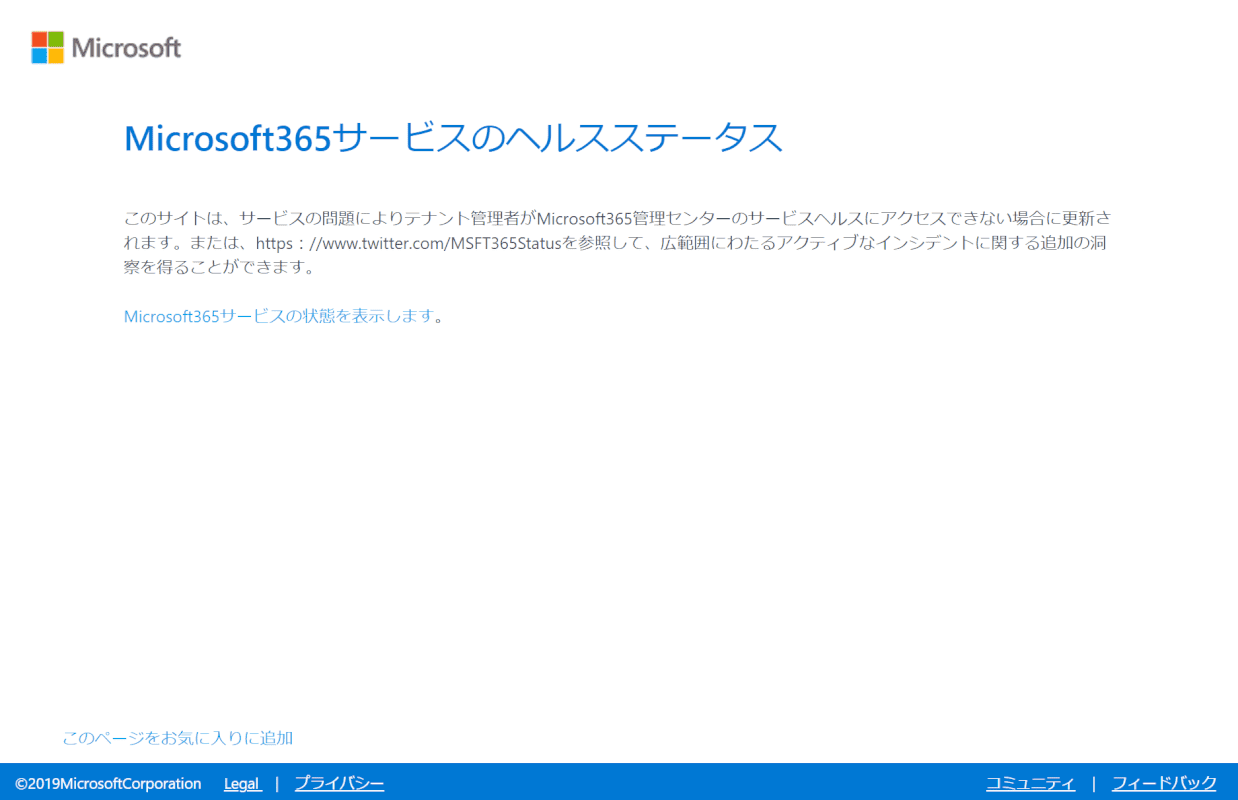Viewport: 1238px width, 800px height.
Task: Click the ©2019MicrosoftCorporation footer text
Action: pos(108,783)
